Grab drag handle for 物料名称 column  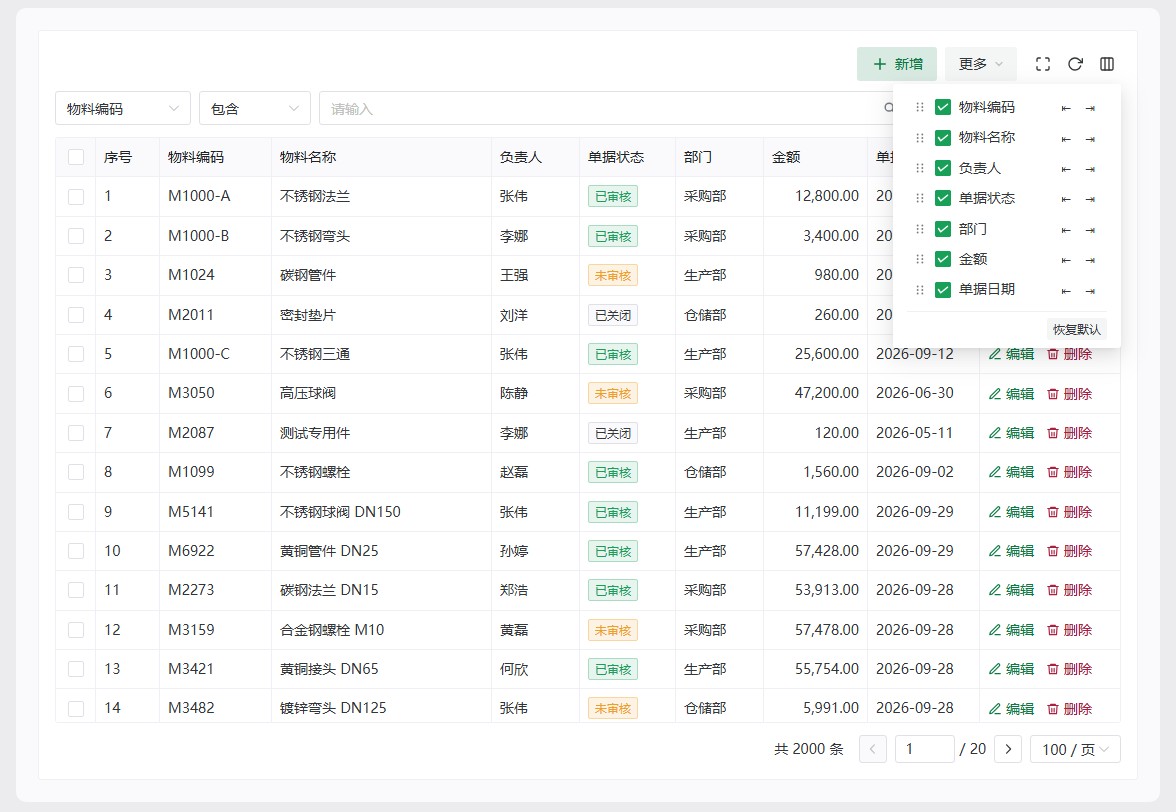point(920,138)
